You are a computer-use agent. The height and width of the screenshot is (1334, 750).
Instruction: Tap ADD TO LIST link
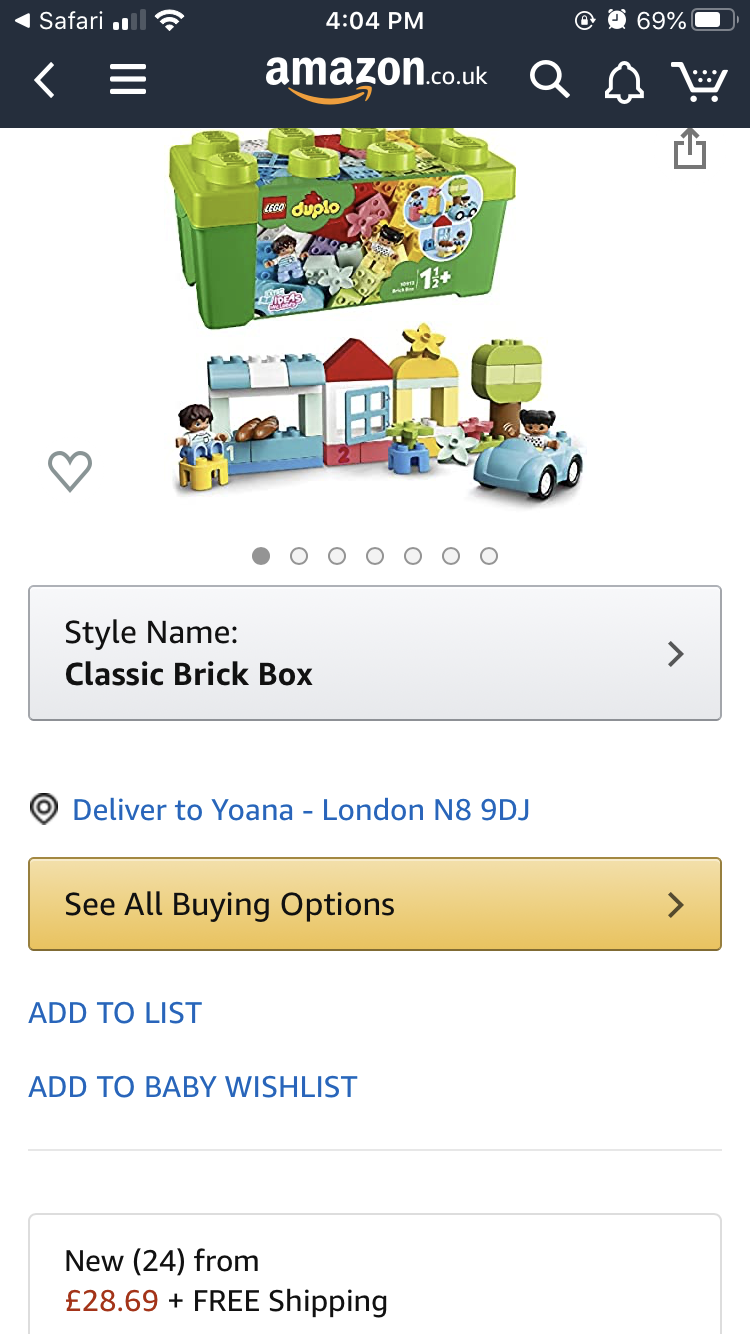click(115, 1013)
